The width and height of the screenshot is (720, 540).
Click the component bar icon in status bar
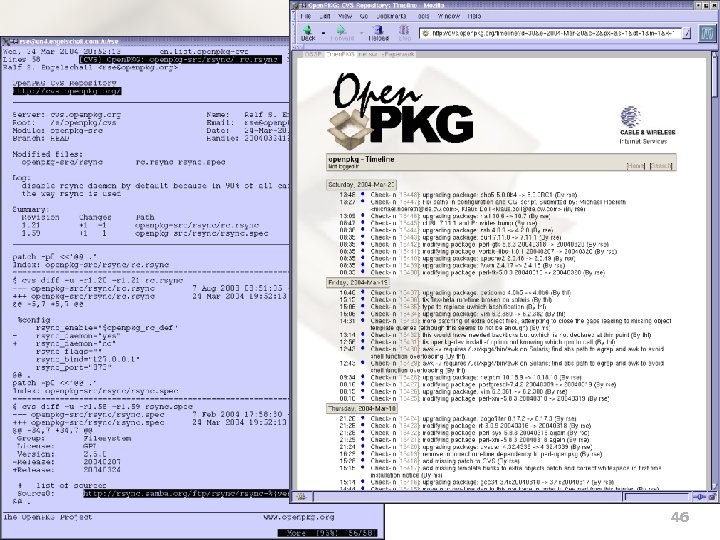click(301, 496)
